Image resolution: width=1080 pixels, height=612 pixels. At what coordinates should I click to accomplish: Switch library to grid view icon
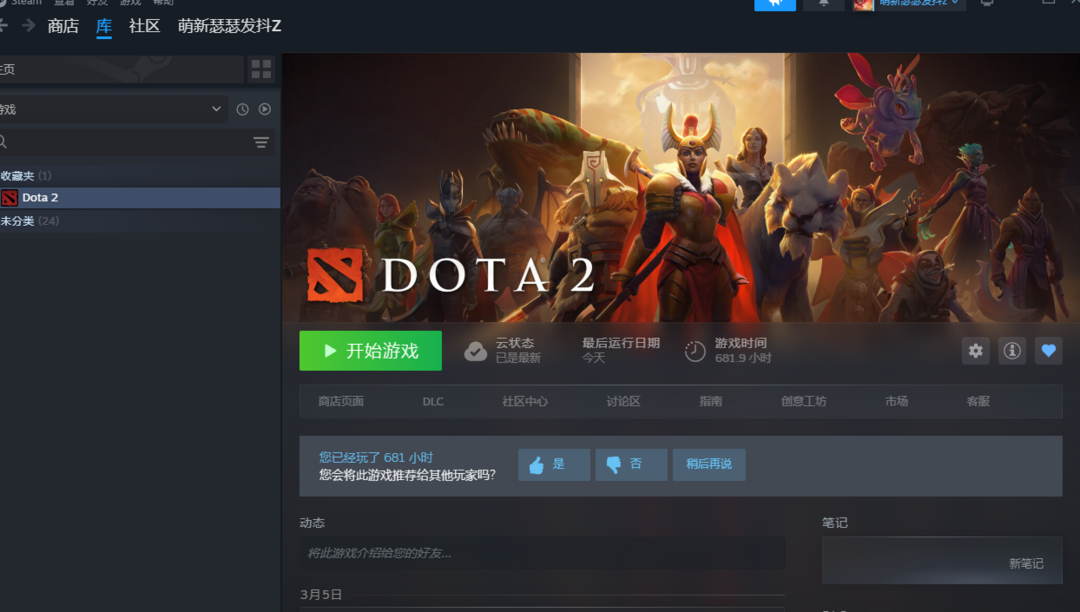point(261,69)
